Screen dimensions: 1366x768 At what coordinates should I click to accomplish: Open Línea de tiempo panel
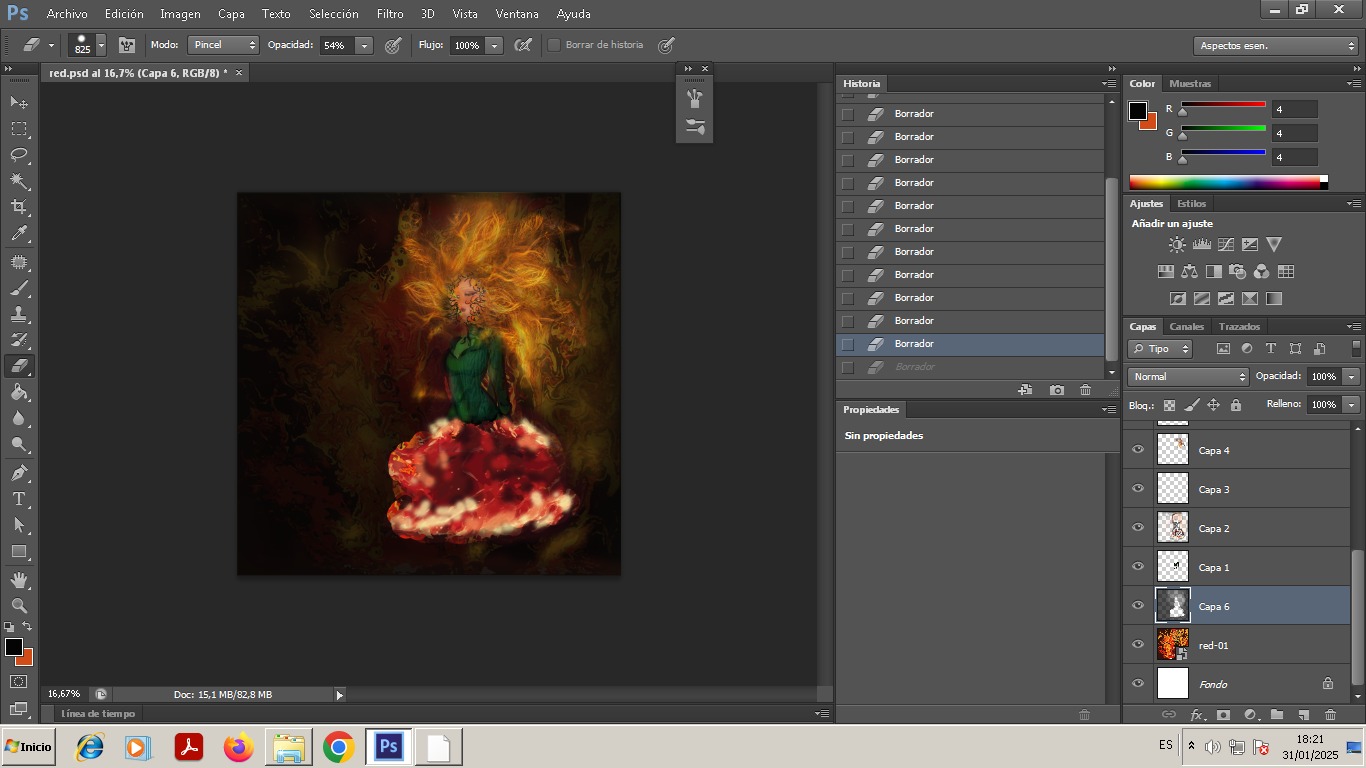98,714
